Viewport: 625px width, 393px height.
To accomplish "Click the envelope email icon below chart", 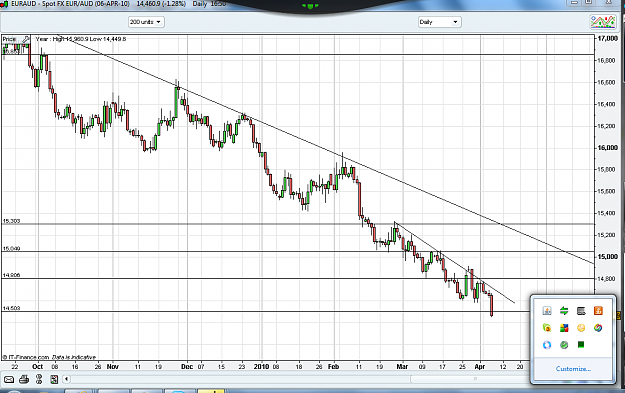I will [8, 379].
